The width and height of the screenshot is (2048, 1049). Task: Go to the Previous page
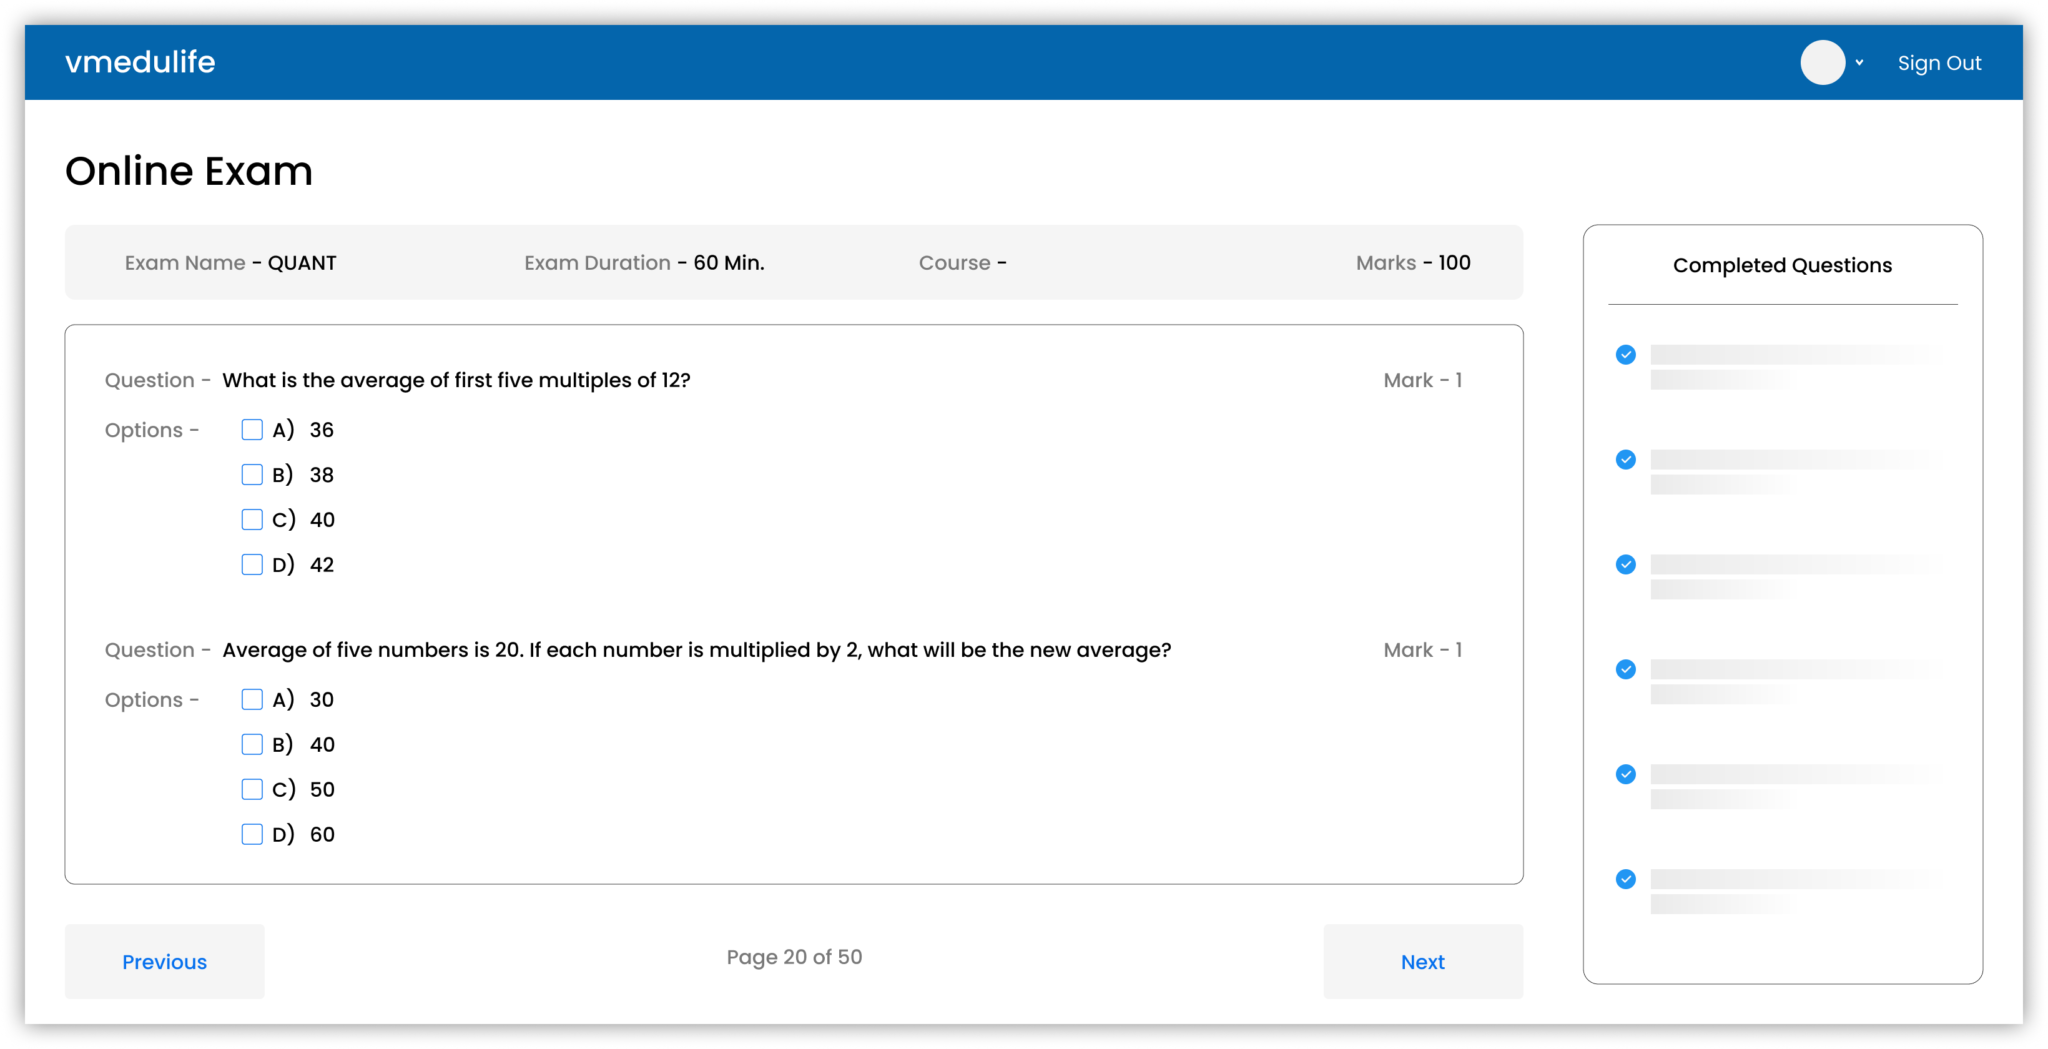165,961
